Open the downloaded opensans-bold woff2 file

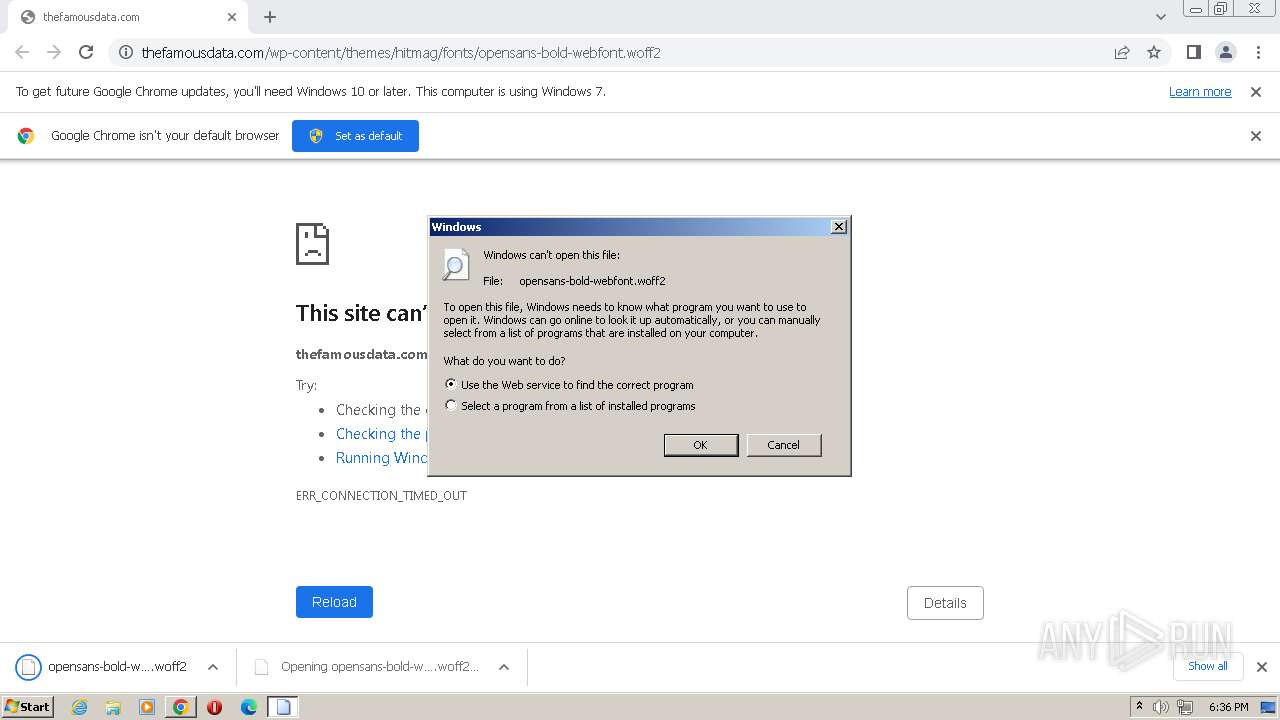[102, 667]
